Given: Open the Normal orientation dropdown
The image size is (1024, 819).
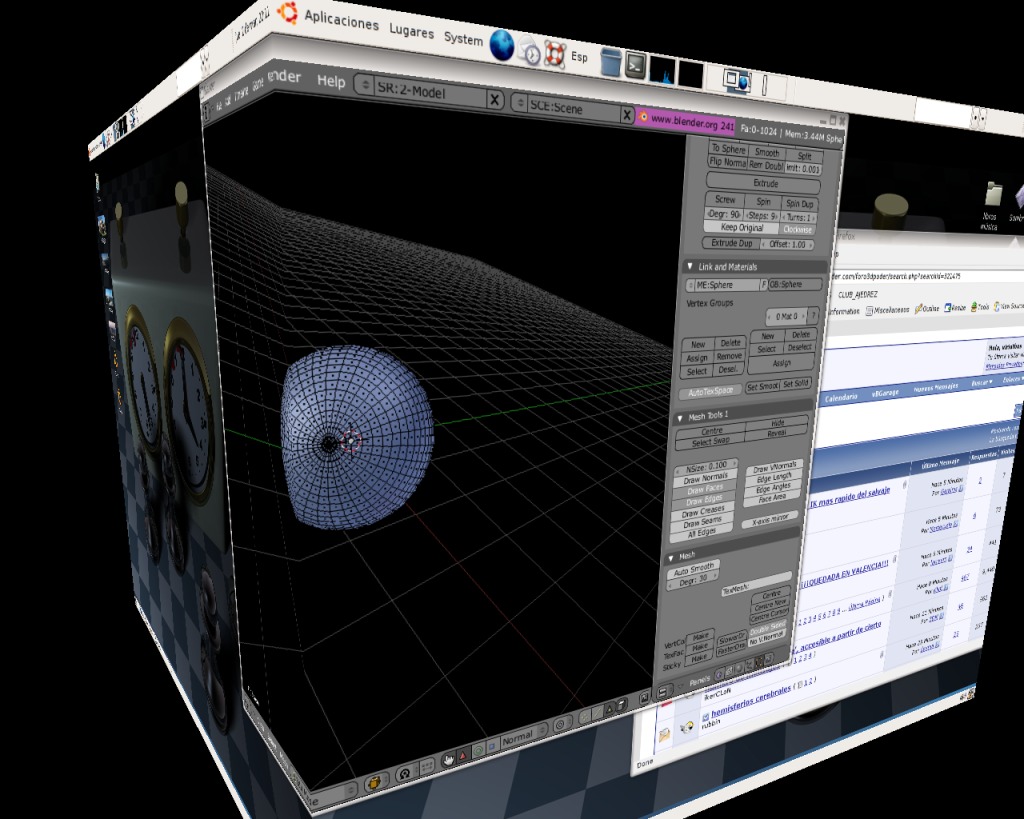Looking at the screenshot, I should [x=524, y=735].
